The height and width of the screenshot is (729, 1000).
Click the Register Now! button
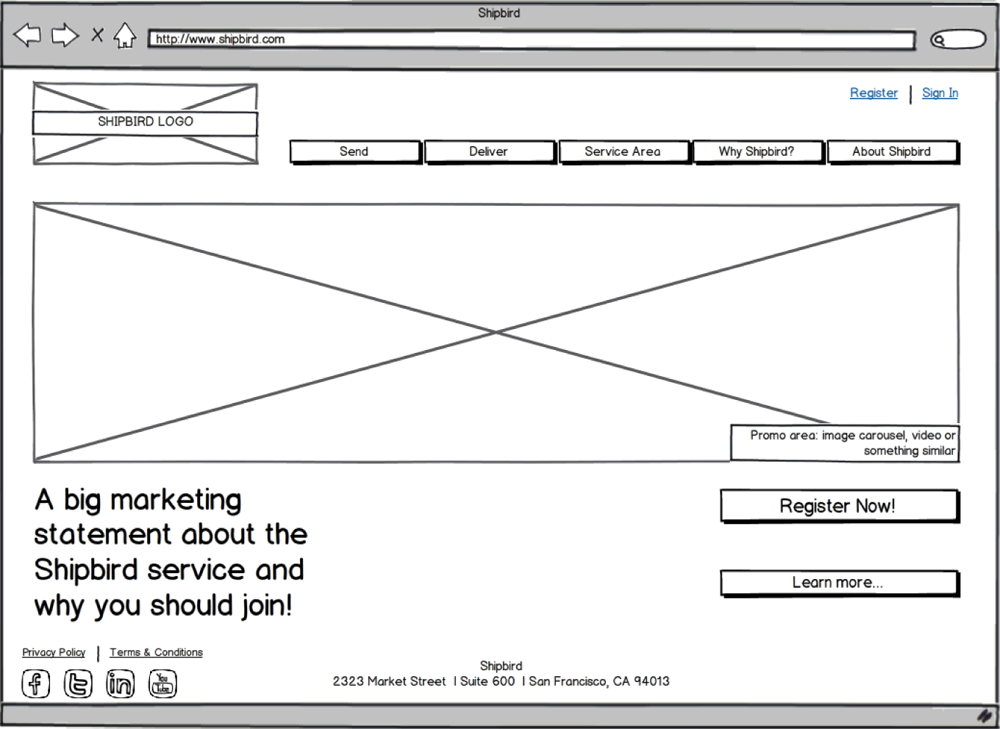839,506
